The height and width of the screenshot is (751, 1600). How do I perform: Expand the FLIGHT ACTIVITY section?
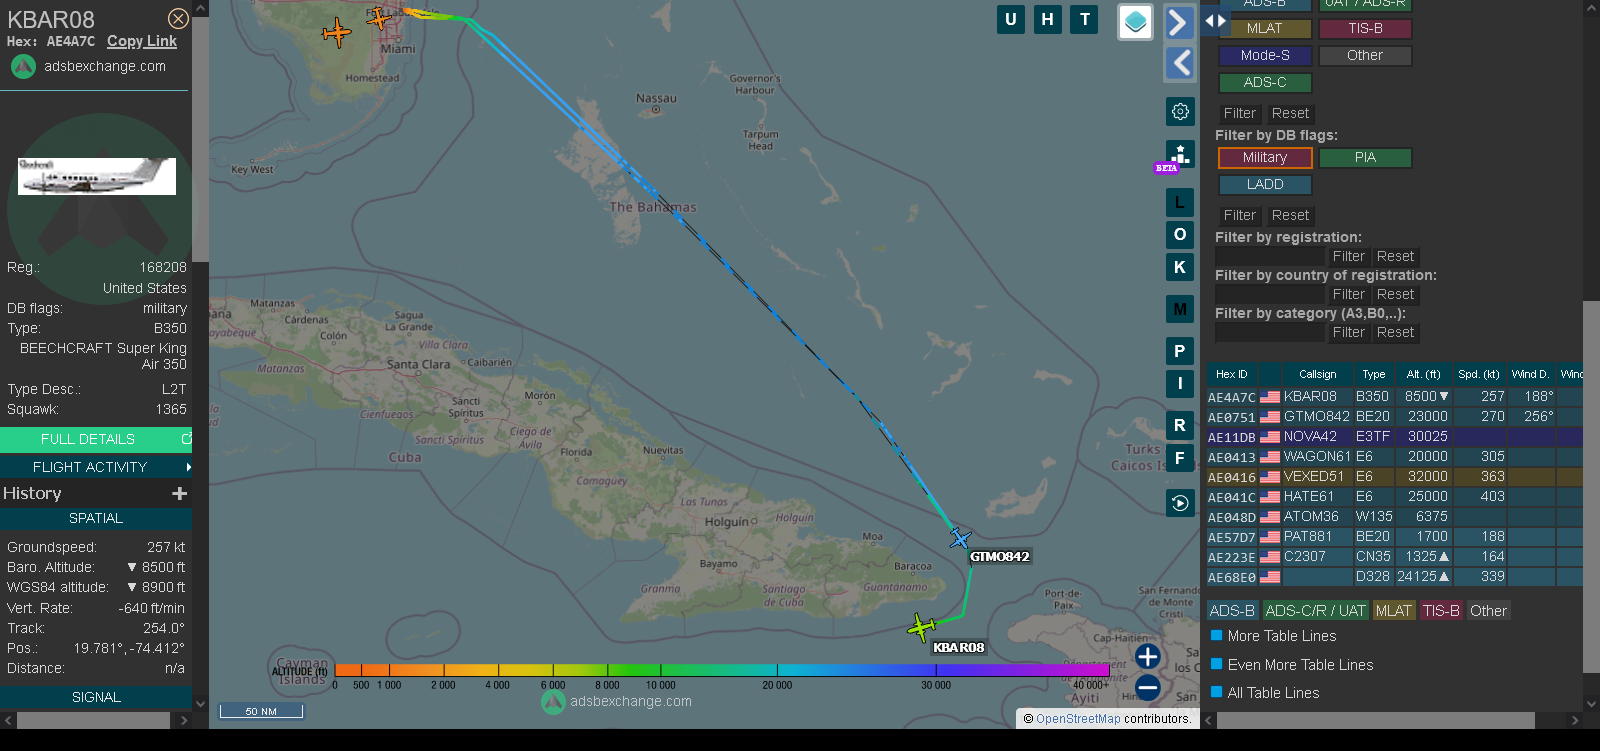(95, 467)
